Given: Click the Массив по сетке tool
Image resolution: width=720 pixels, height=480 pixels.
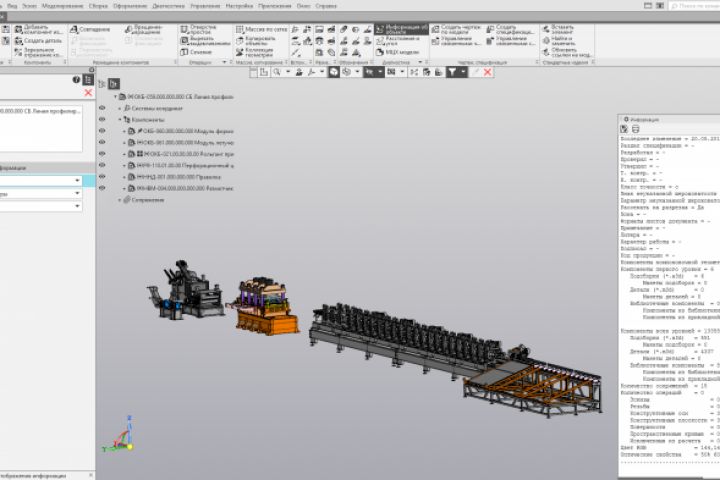Looking at the screenshot, I should [261, 29].
